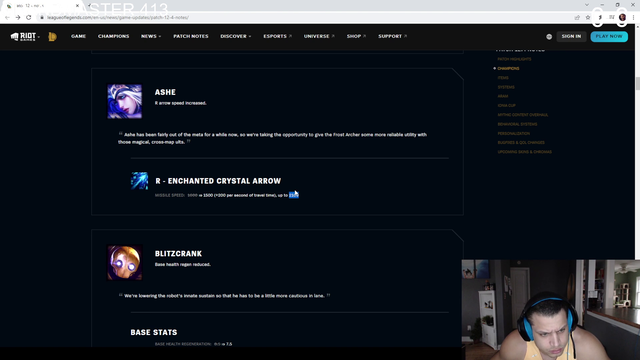Open the reading list icon
This screenshot has height=360, width=640.
pyautogui.click(x=611, y=18)
